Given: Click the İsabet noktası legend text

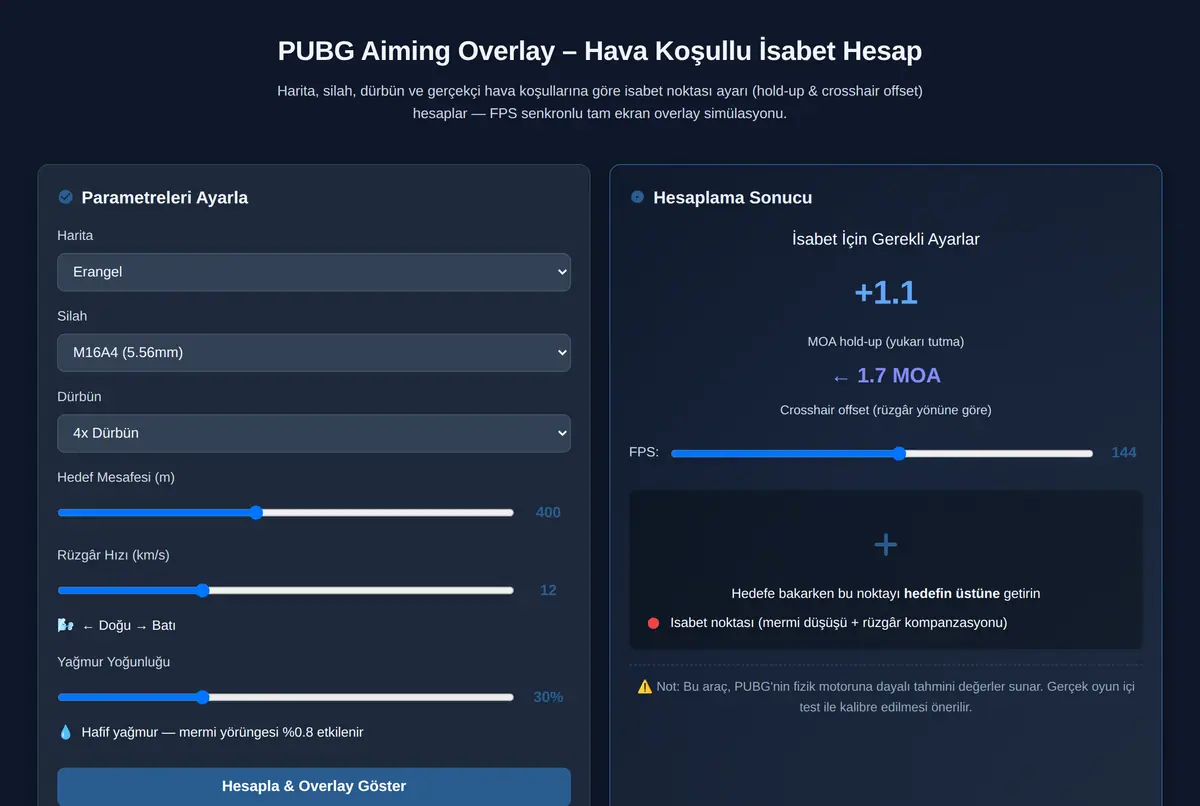Looking at the screenshot, I should click(838, 623).
